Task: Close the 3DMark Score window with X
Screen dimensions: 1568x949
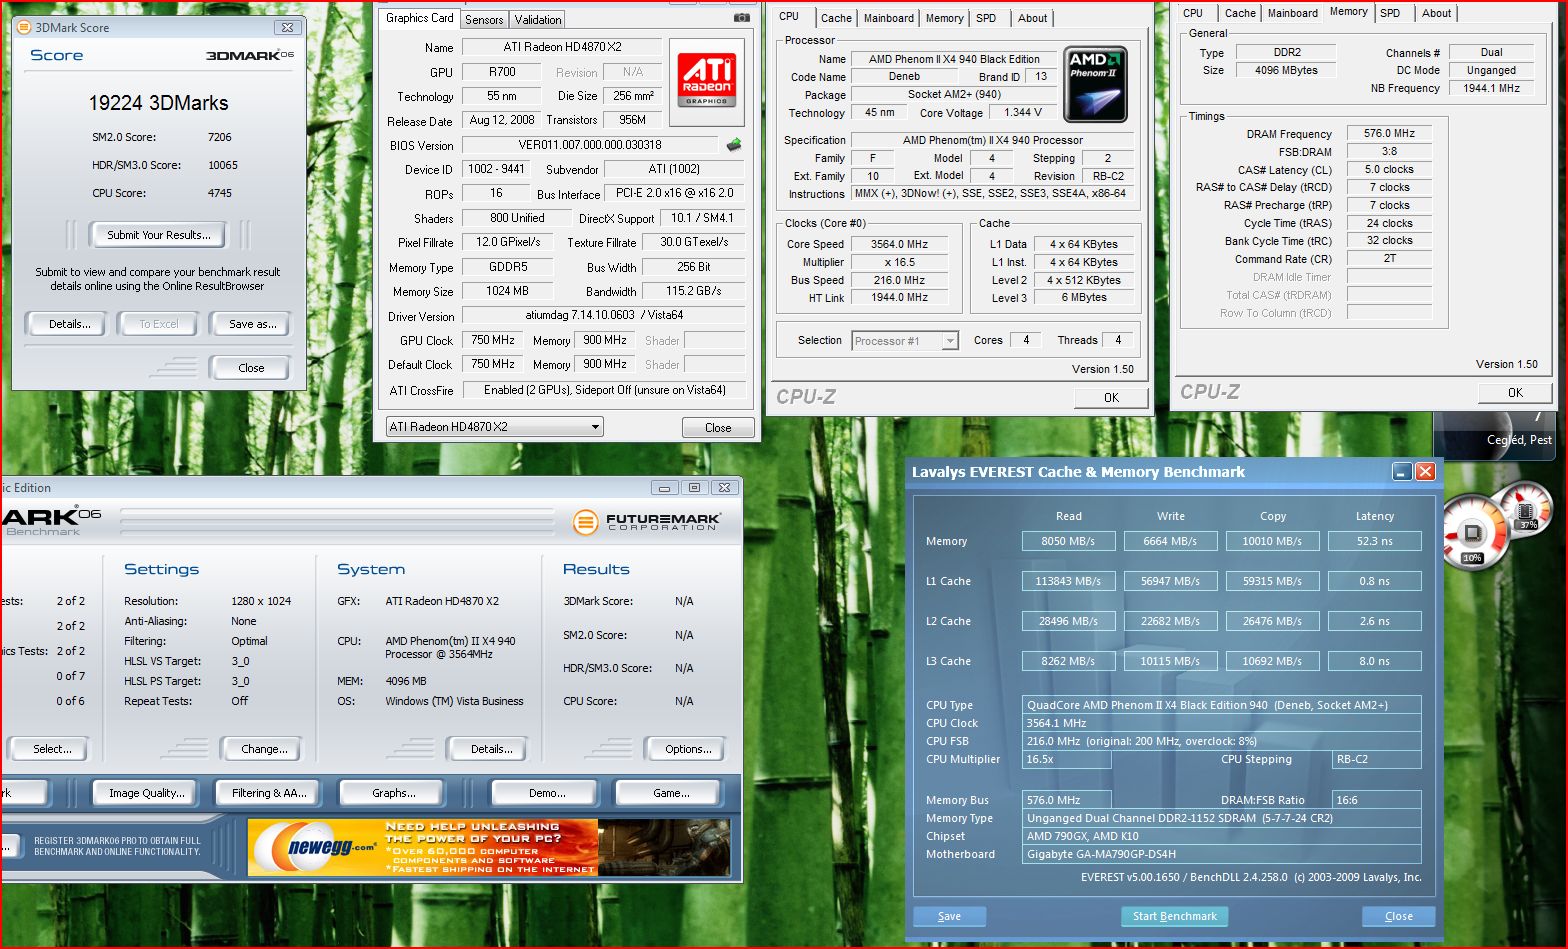Action: click(287, 27)
